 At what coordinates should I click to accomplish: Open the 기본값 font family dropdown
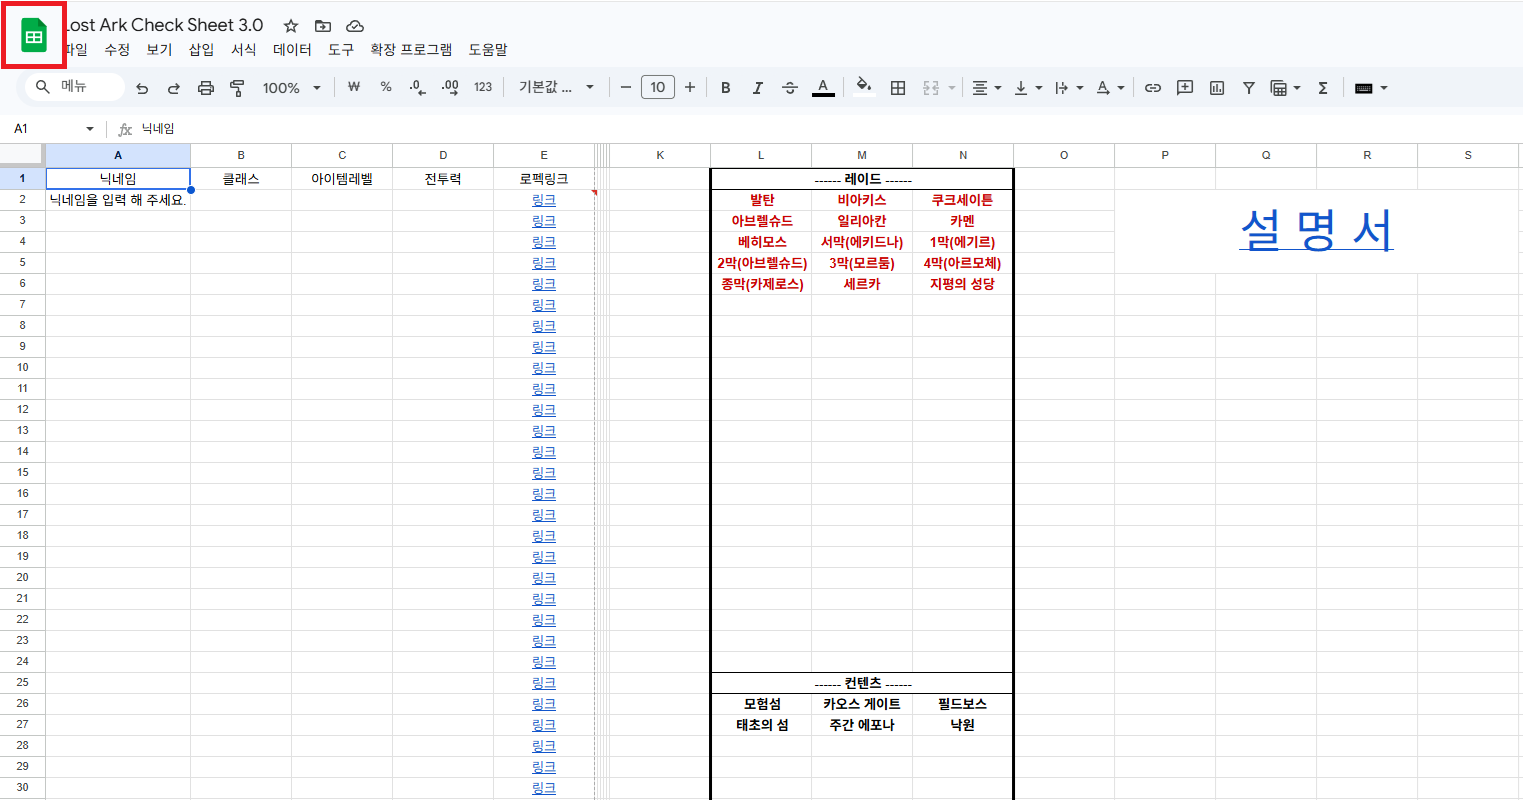coord(556,88)
